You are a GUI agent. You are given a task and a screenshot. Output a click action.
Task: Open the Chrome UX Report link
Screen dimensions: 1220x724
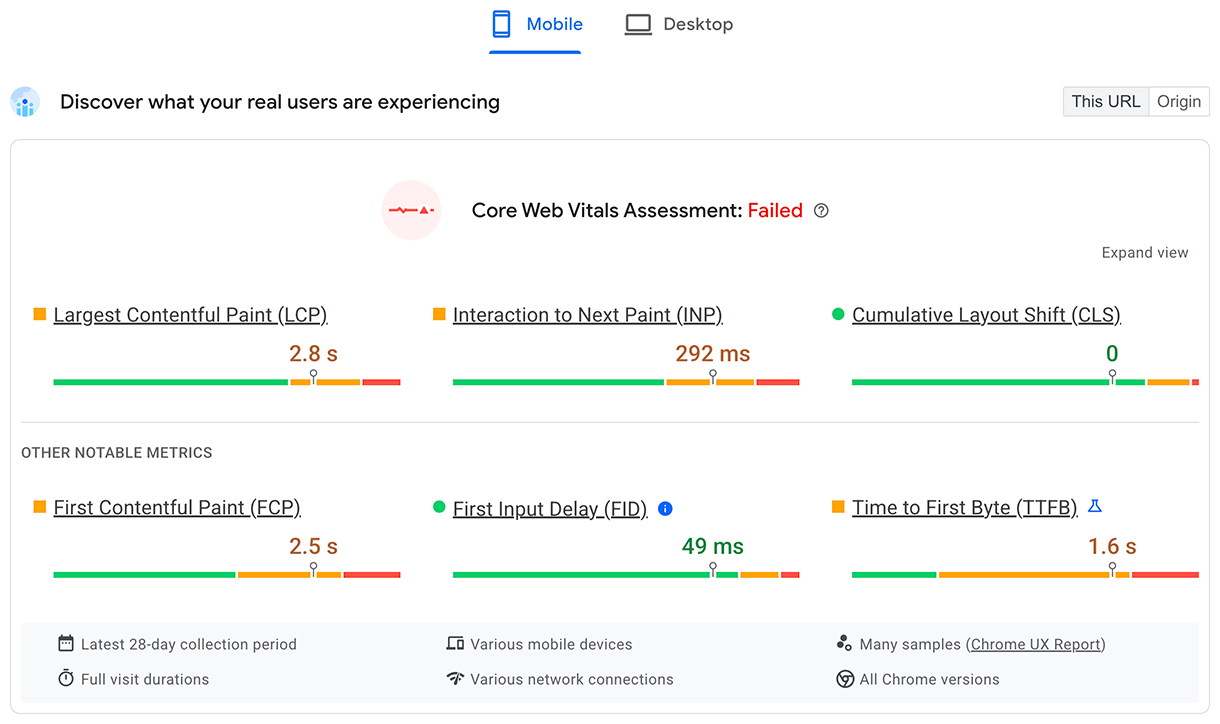(1035, 644)
